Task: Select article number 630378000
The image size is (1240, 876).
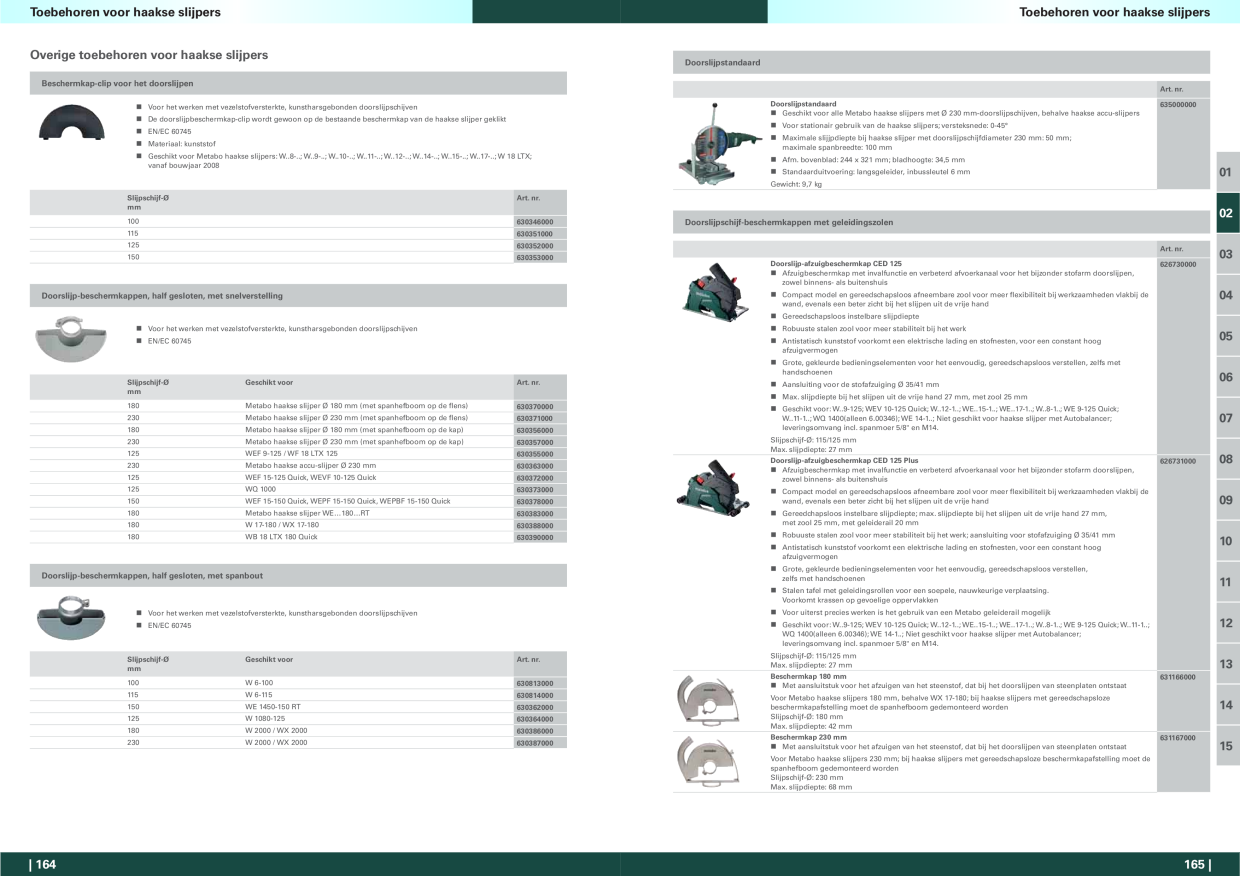Action: point(534,501)
